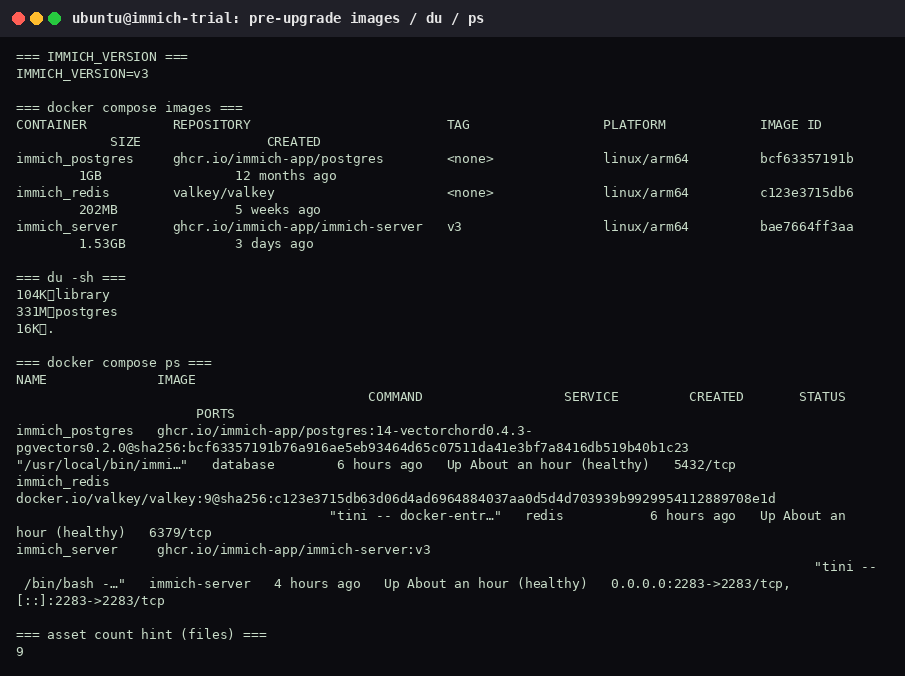Click '3 days ago' created value
Screen dimensions: 905x676
(x=274, y=244)
